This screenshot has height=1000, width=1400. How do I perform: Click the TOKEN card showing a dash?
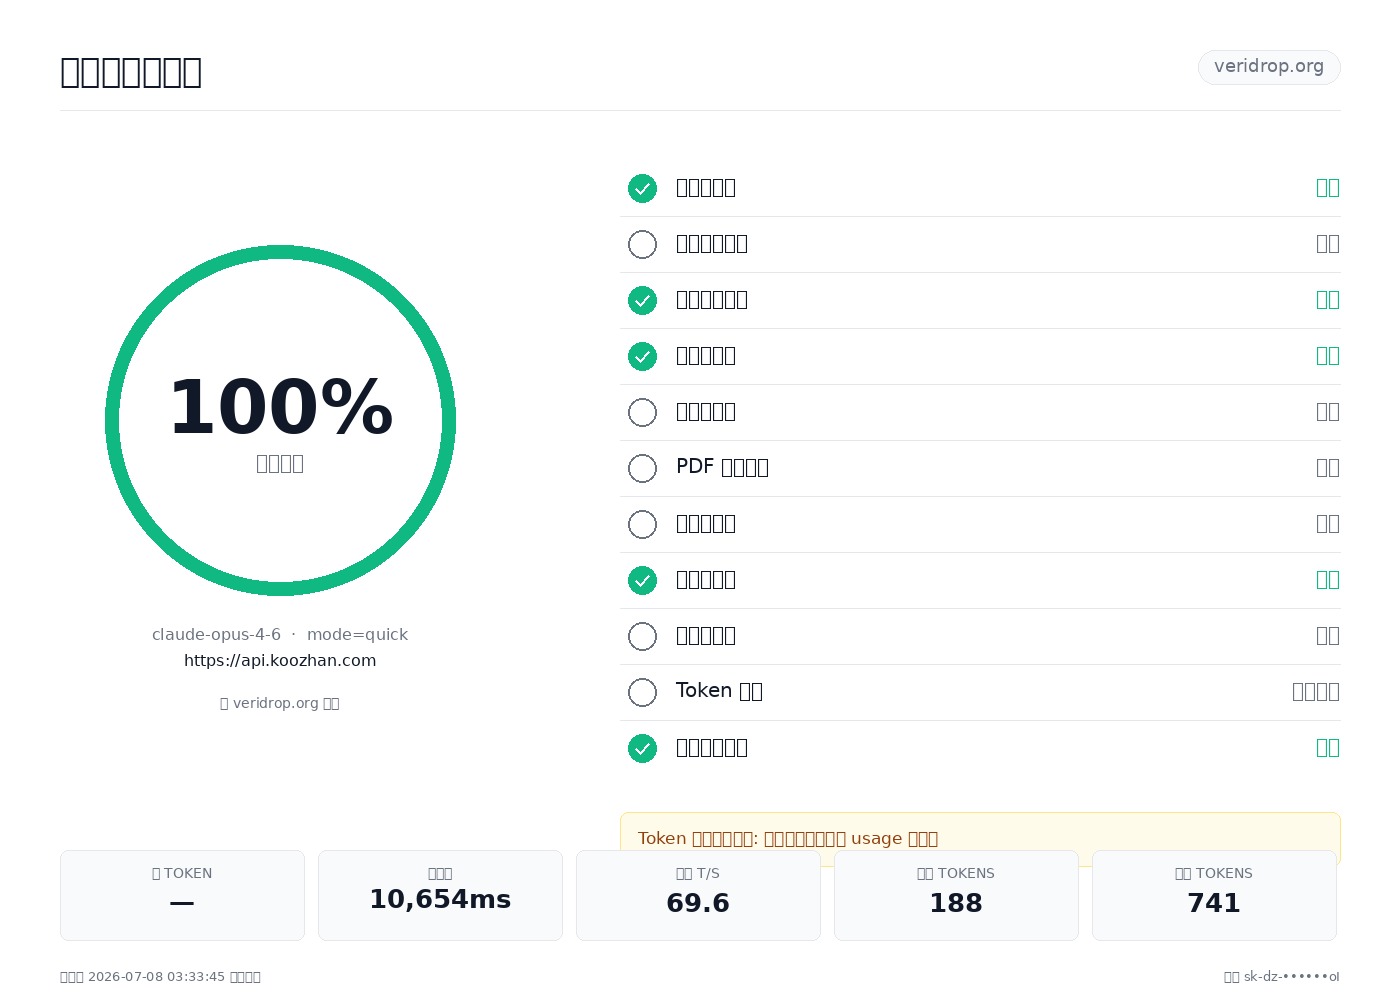click(182, 895)
